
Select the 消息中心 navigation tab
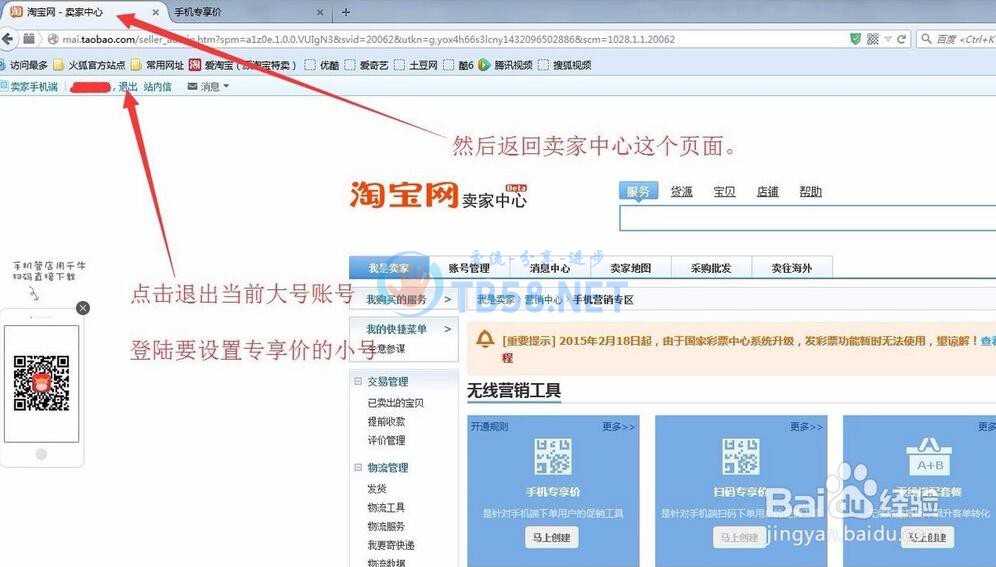tap(550, 268)
